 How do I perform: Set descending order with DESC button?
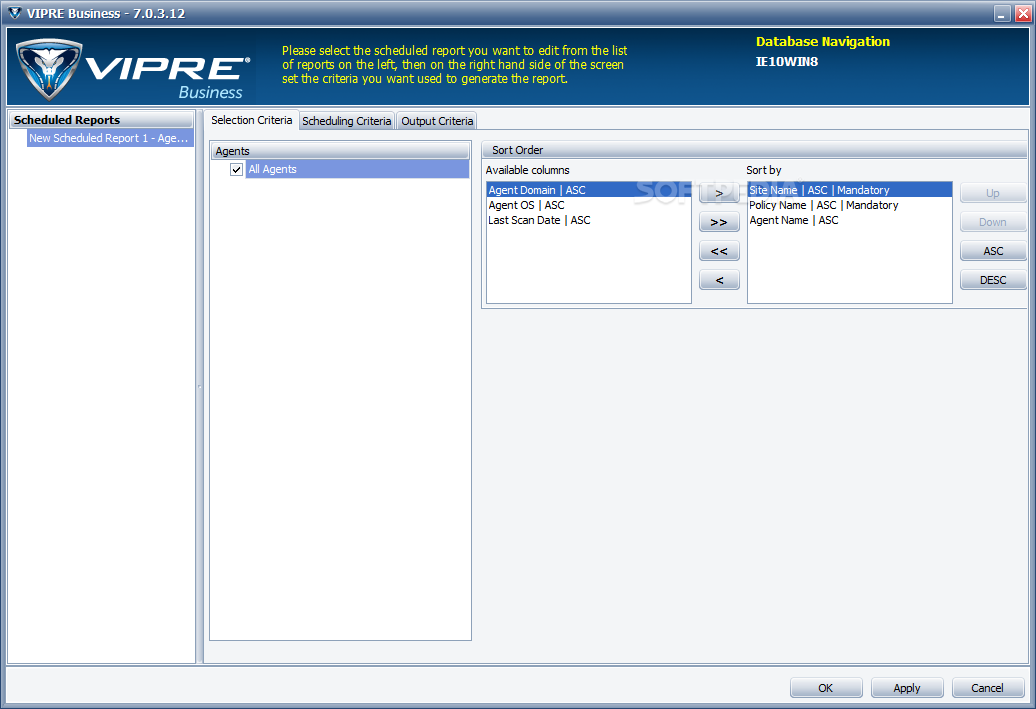coord(993,280)
